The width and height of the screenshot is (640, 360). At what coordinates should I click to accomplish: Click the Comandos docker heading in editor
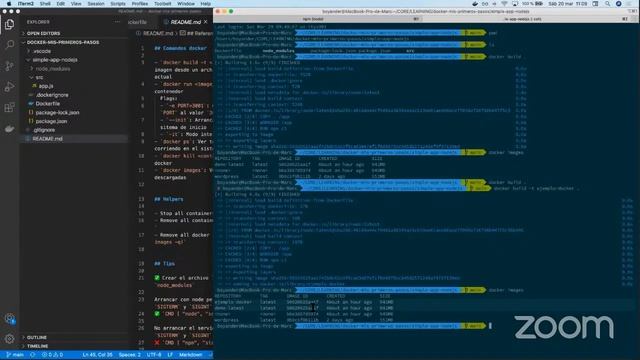coord(181,48)
